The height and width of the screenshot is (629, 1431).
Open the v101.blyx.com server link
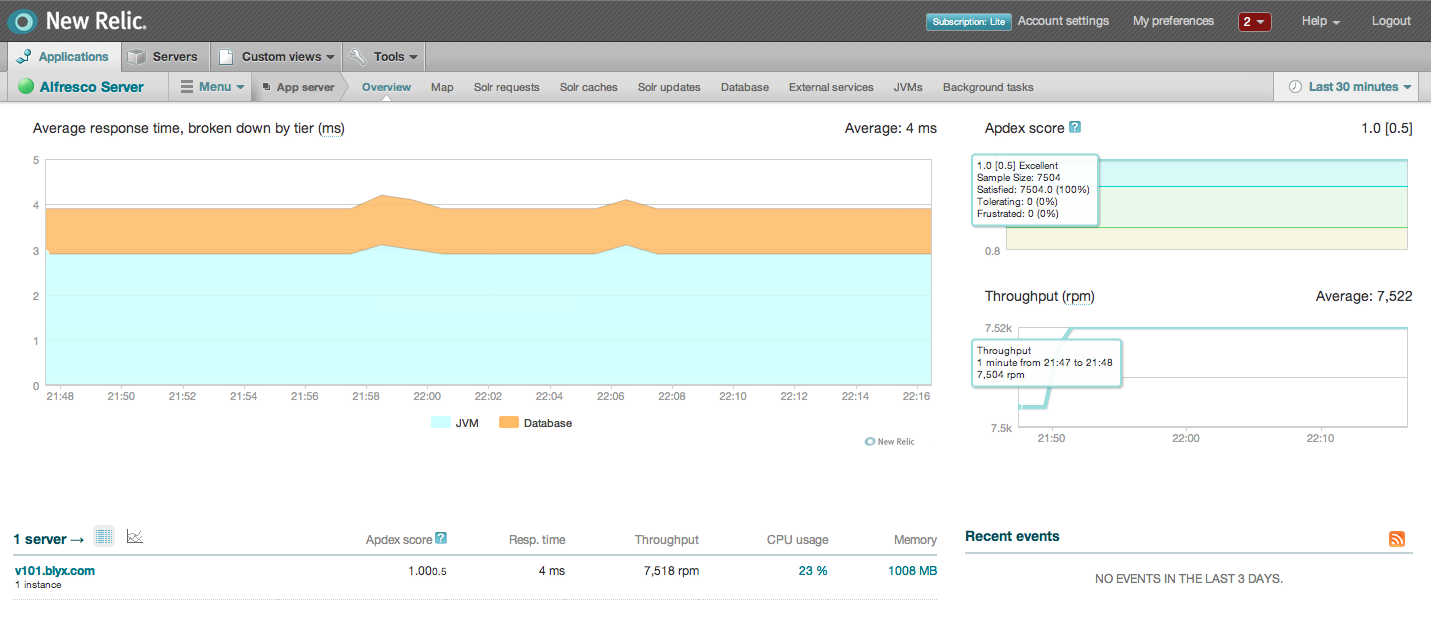click(55, 571)
